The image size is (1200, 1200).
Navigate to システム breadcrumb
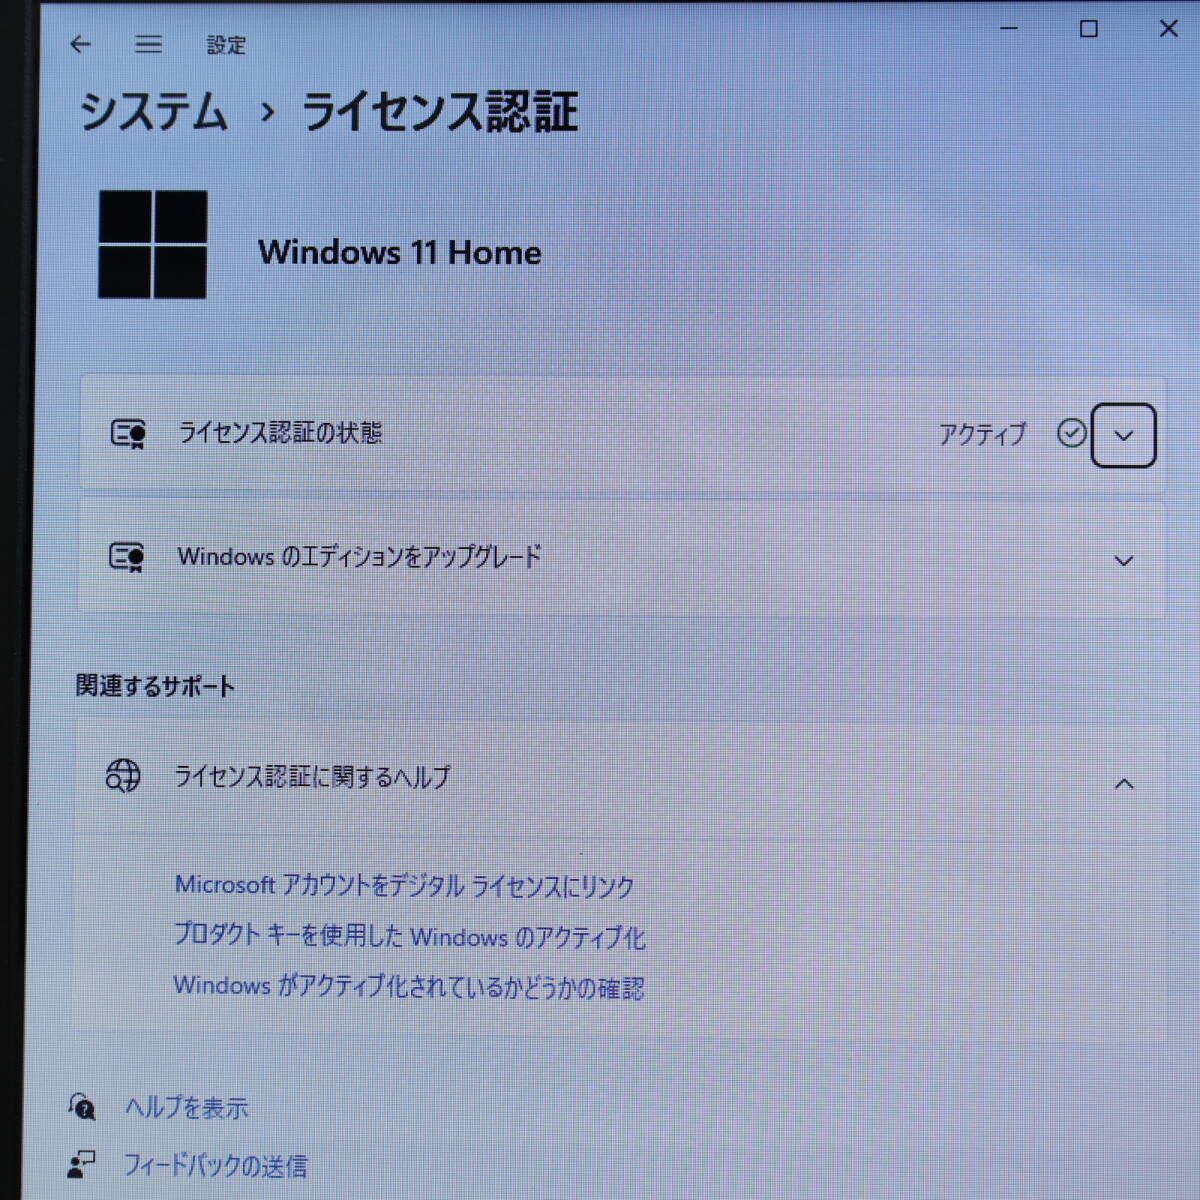[x=153, y=111]
